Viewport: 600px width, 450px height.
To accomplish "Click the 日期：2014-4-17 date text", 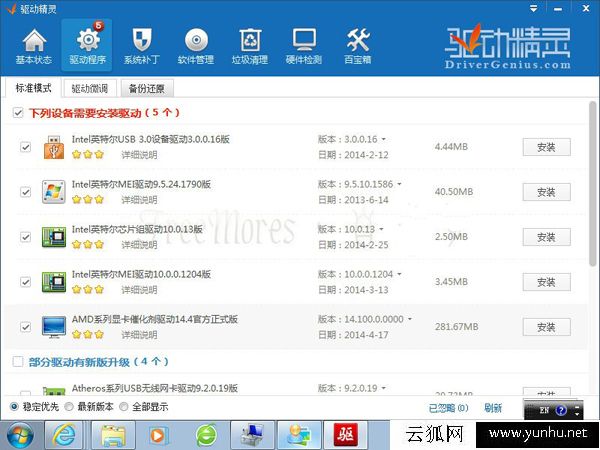I will [x=353, y=335].
